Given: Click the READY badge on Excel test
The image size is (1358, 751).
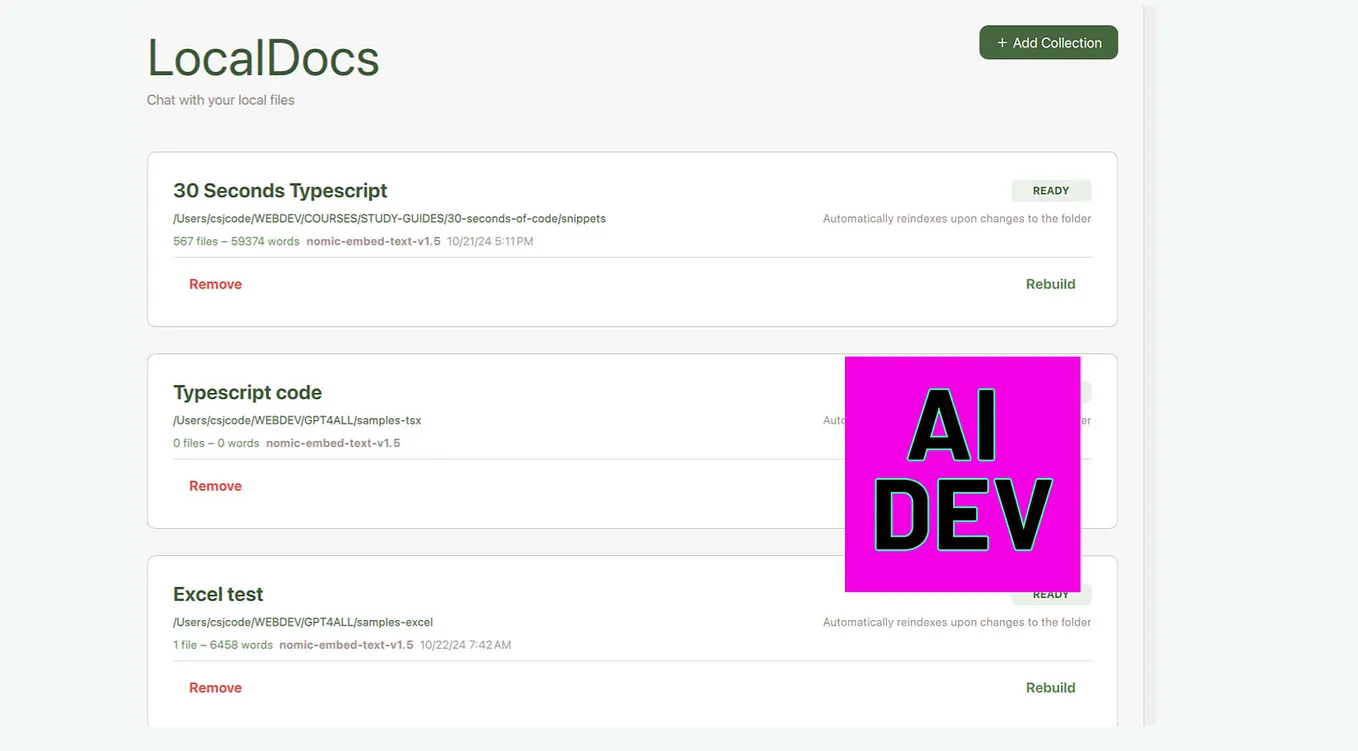Looking at the screenshot, I should [x=1051, y=593].
